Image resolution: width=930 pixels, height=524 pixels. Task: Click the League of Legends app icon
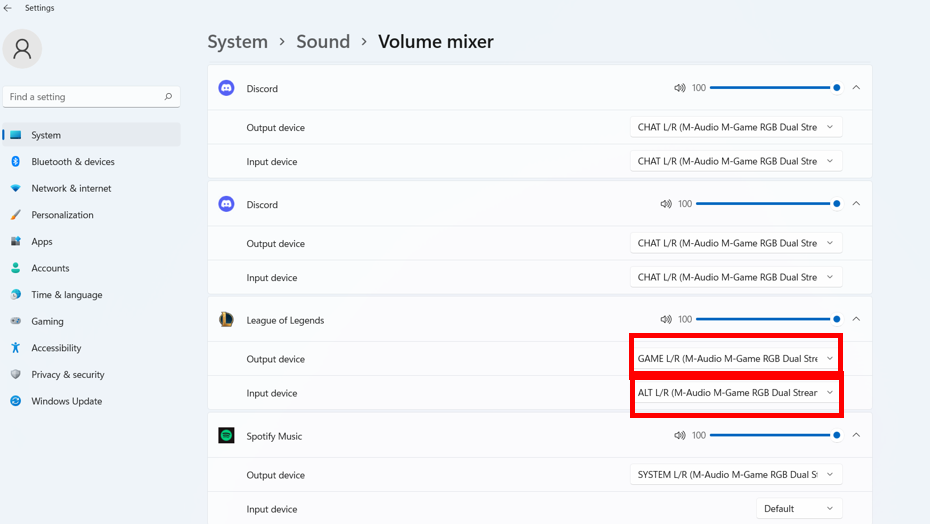point(226,319)
